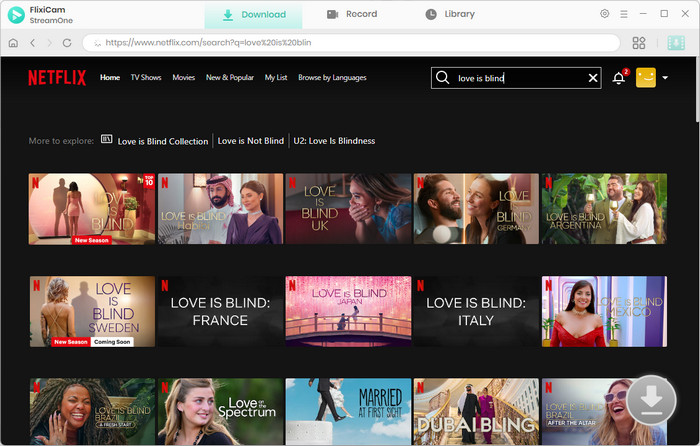
Task: Open Movies menu item
Action: pos(183,78)
